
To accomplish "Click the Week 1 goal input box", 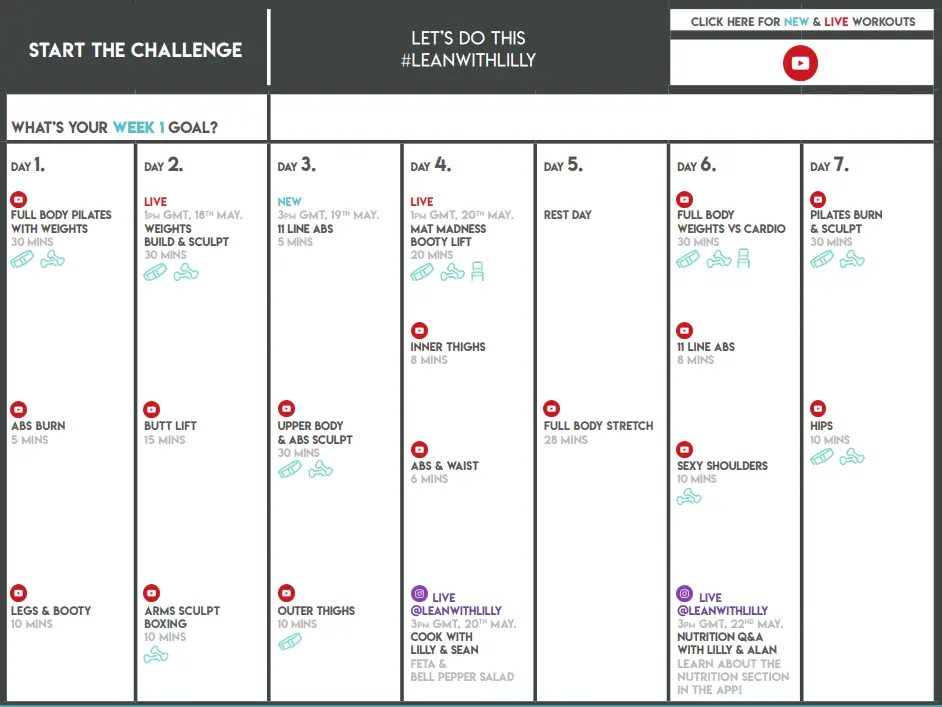I will pyautogui.click(x=604, y=118).
